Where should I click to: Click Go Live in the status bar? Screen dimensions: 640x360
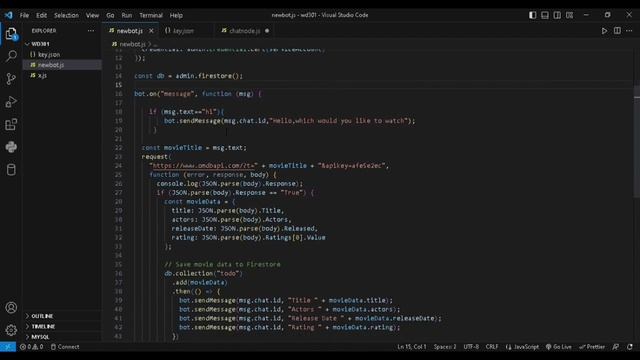[x=559, y=347]
